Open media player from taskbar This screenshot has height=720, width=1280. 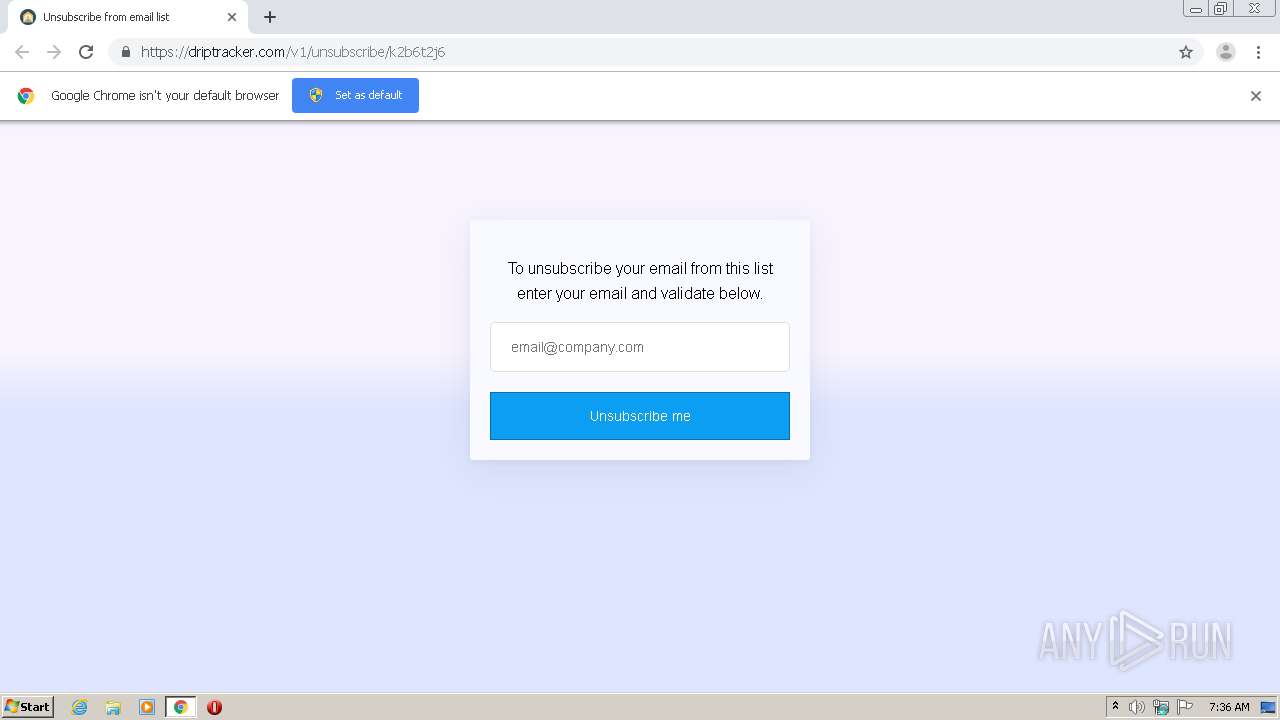(147, 707)
